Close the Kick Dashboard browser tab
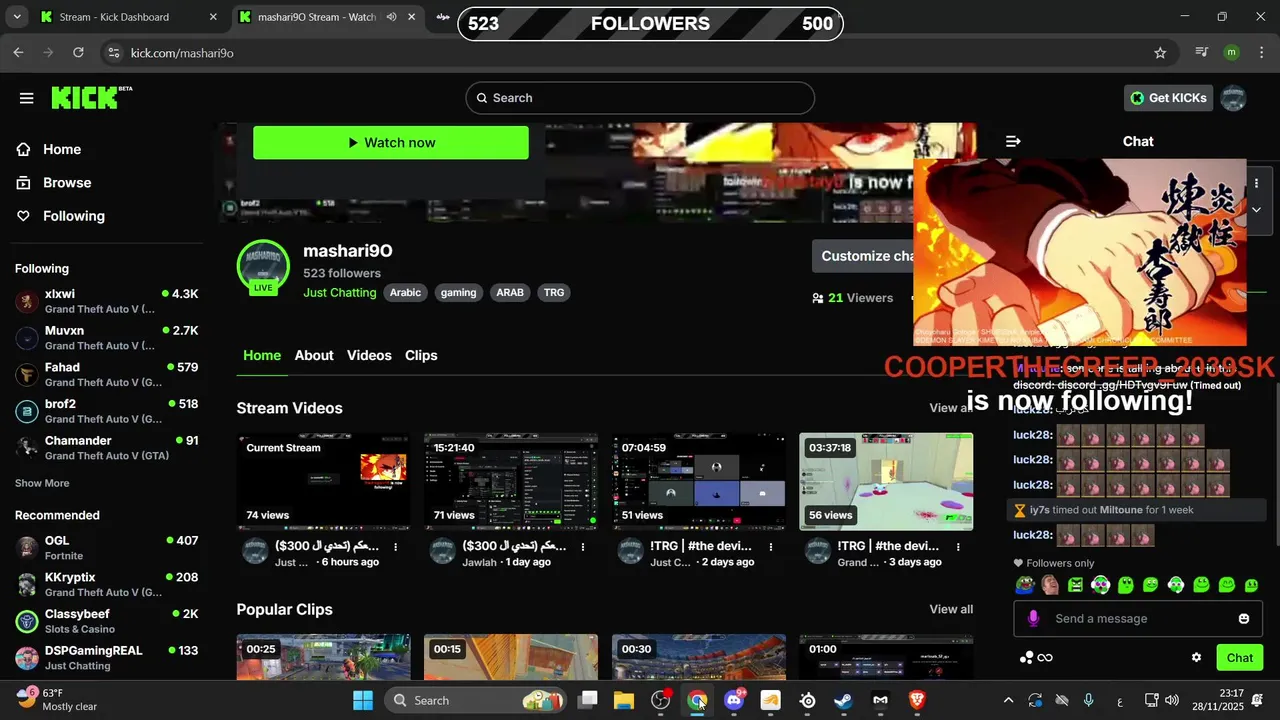 pos(213,17)
